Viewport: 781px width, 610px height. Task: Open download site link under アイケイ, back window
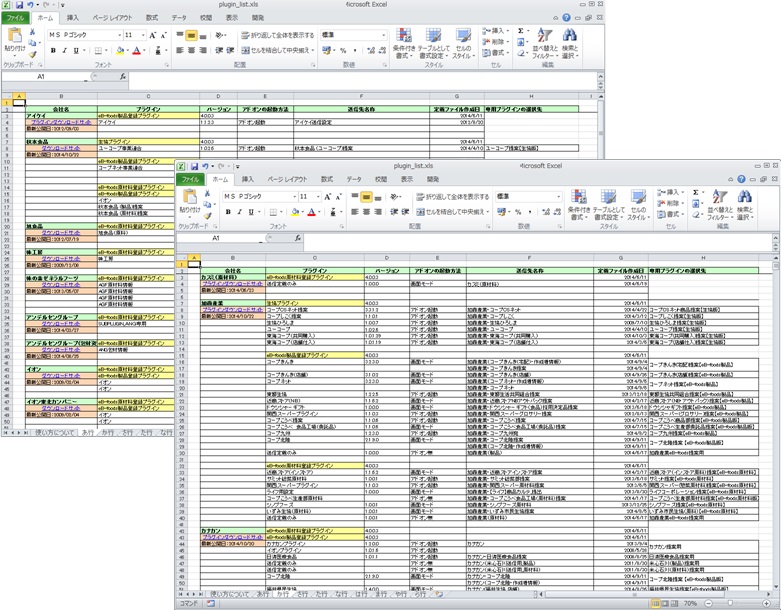click(61, 122)
